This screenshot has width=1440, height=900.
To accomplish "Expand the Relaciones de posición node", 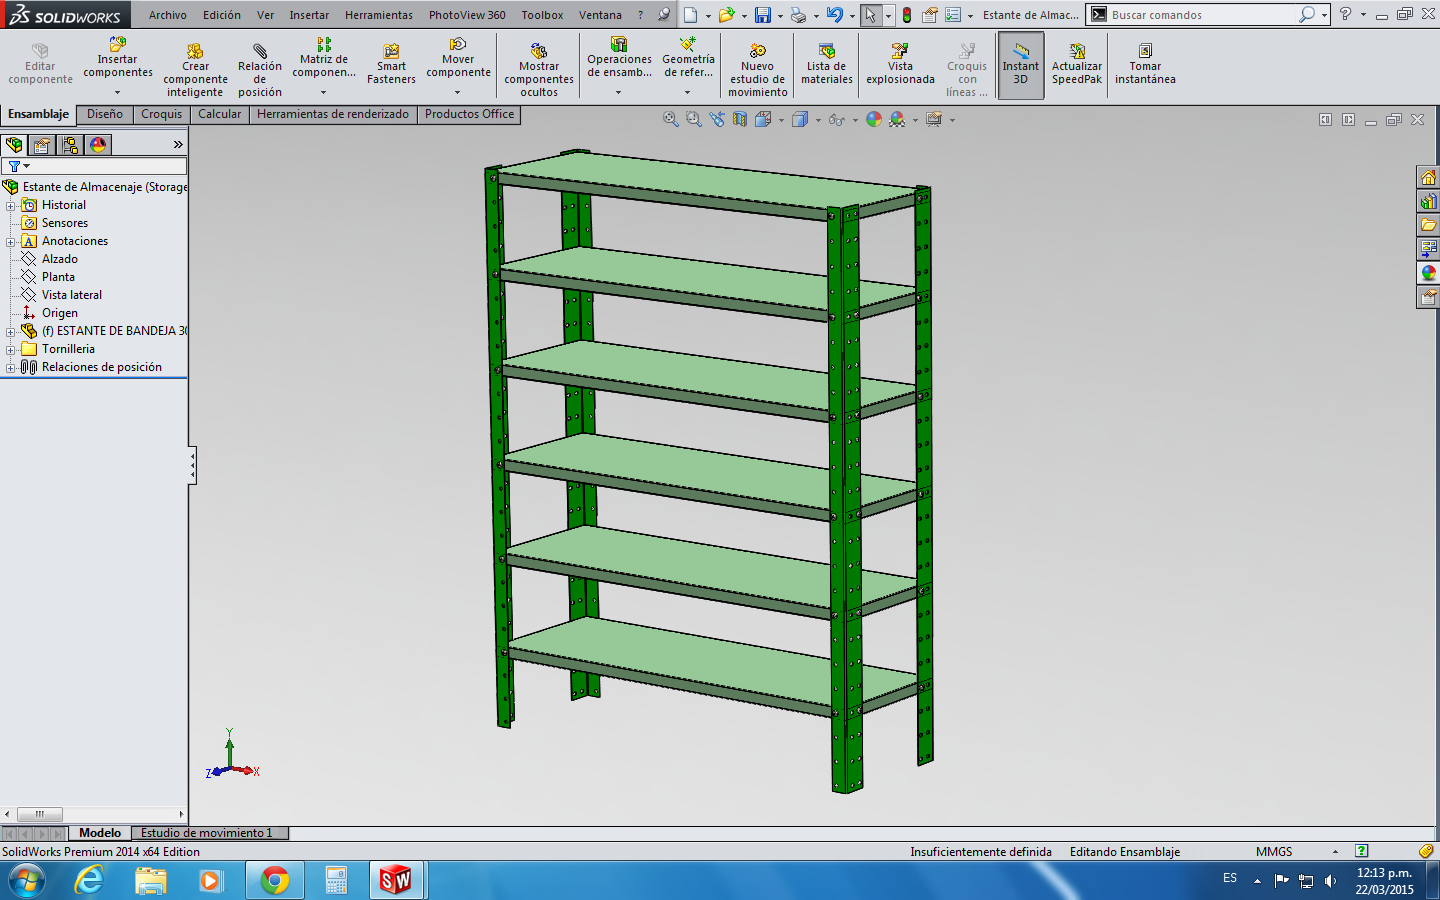I will click(10, 367).
